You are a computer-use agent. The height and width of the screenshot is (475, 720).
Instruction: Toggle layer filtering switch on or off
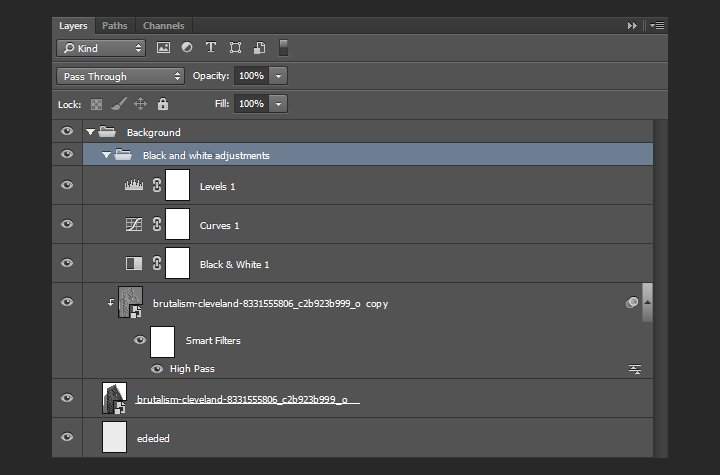point(283,48)
